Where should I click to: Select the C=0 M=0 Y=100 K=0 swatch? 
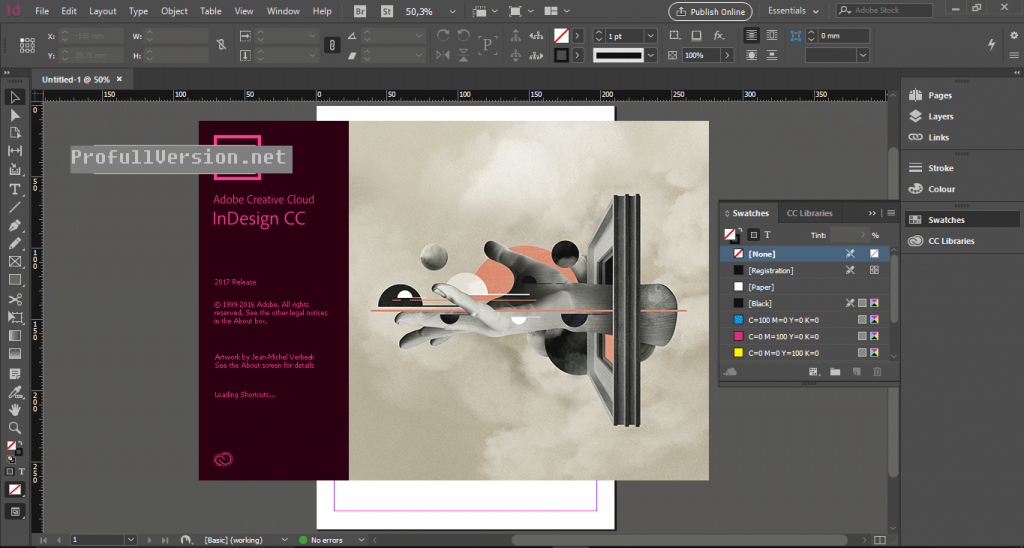pyautogui.click(x=806, y=353)
